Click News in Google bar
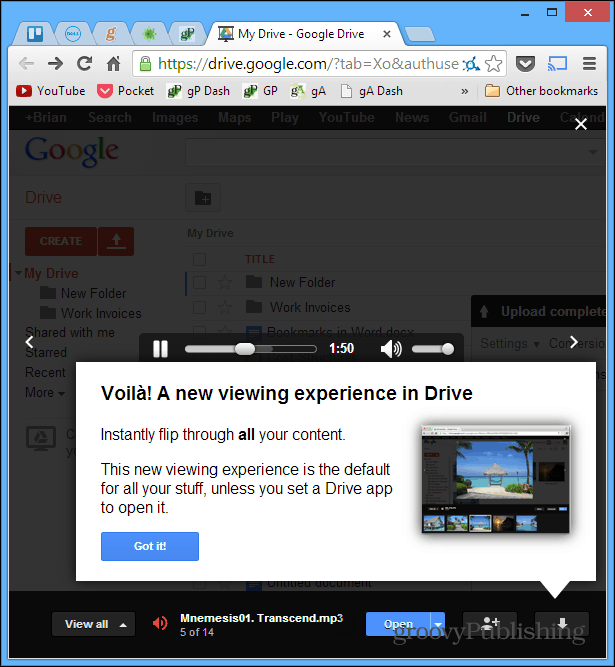Screen dimensions: 615x667 [x=412, y=117]
